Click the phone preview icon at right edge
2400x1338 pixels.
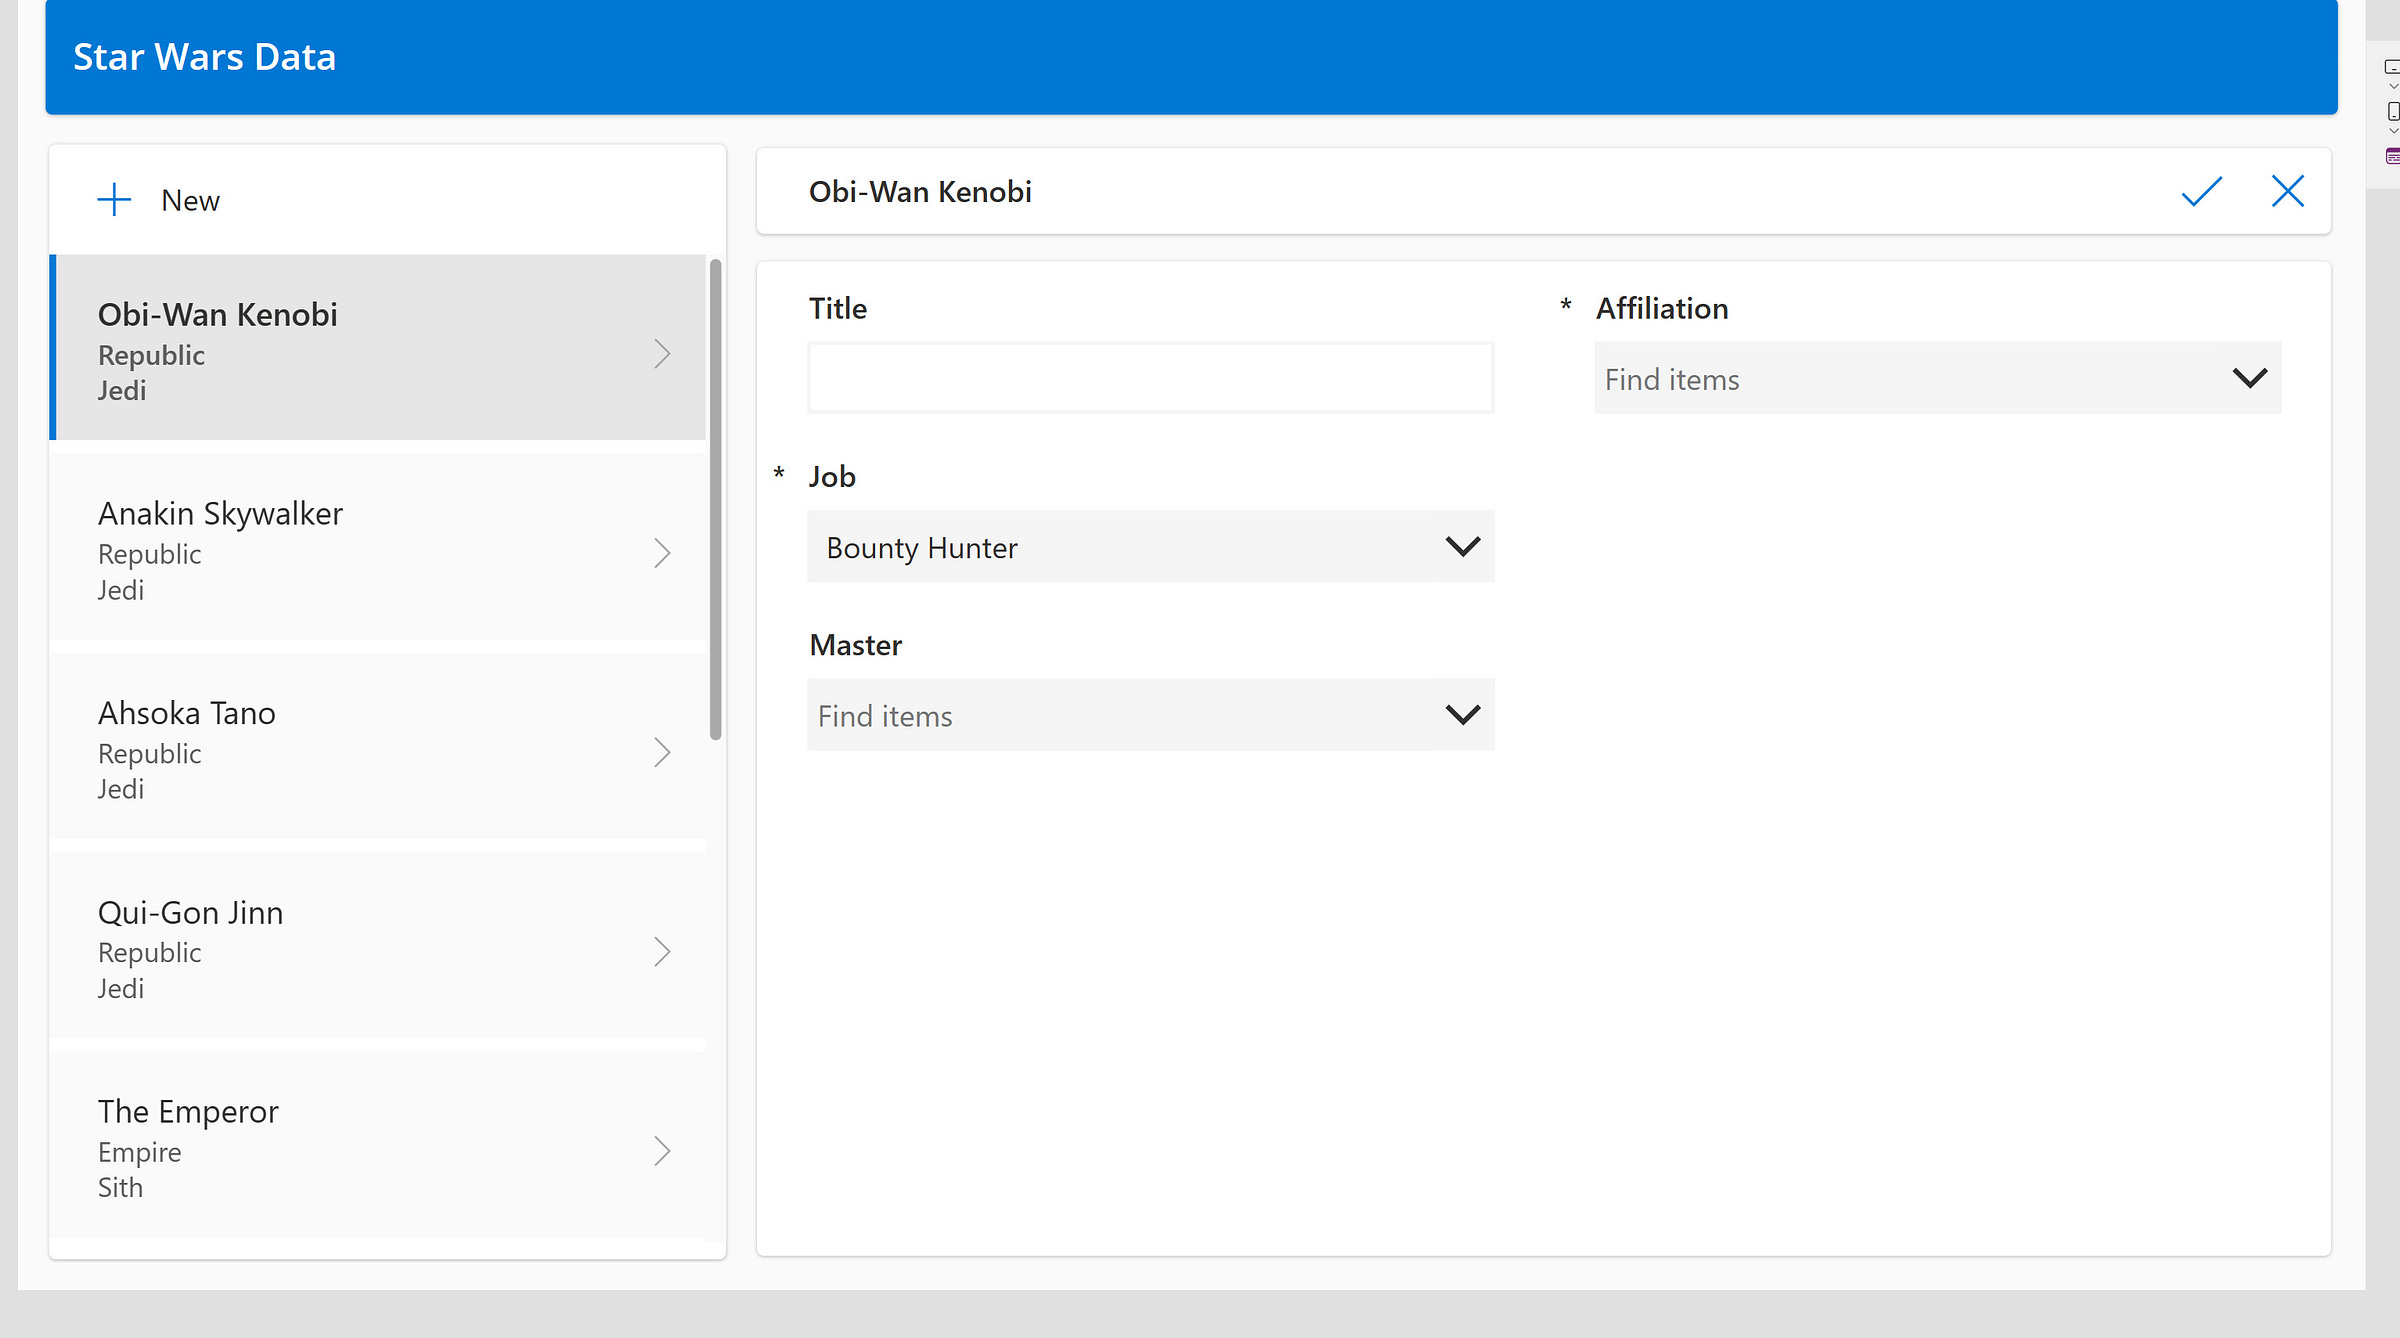coord(2392,111)
